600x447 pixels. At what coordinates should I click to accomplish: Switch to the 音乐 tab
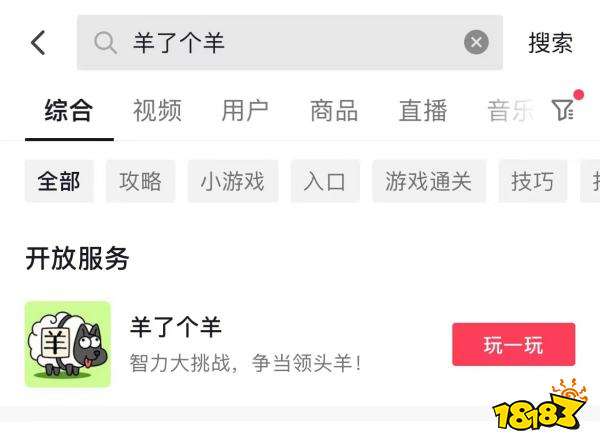click(511, 110)
